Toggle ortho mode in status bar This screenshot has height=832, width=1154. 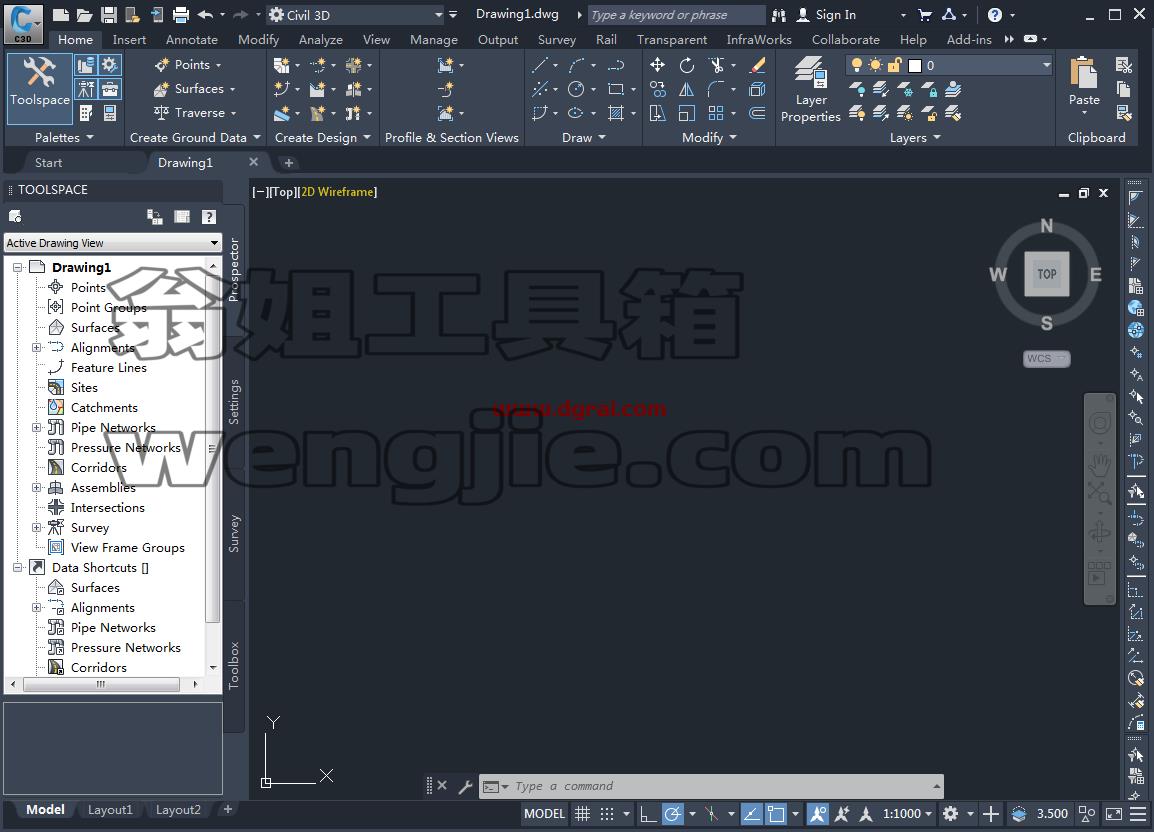648,814
